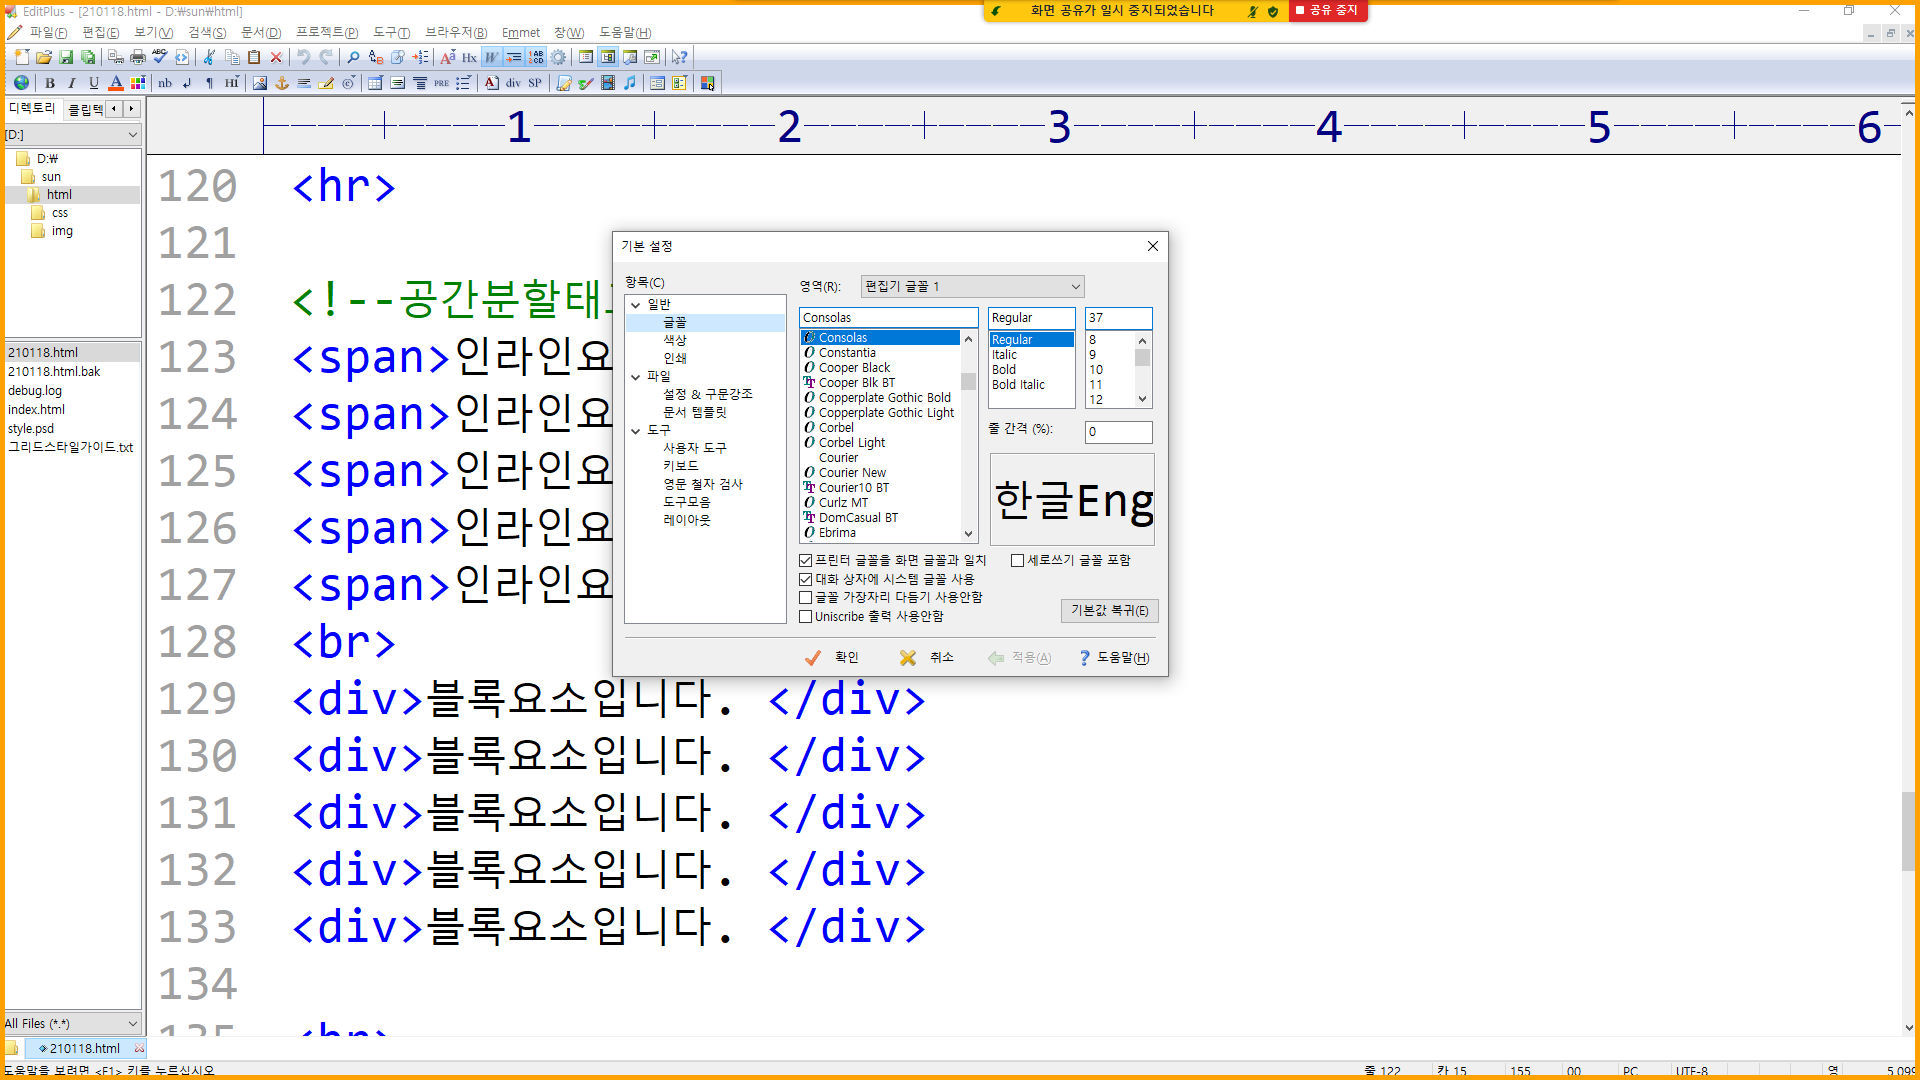This screenshot has height=1080, width=1920.
Task: Click the Save file toolbar icon
Action: point(66,57)
